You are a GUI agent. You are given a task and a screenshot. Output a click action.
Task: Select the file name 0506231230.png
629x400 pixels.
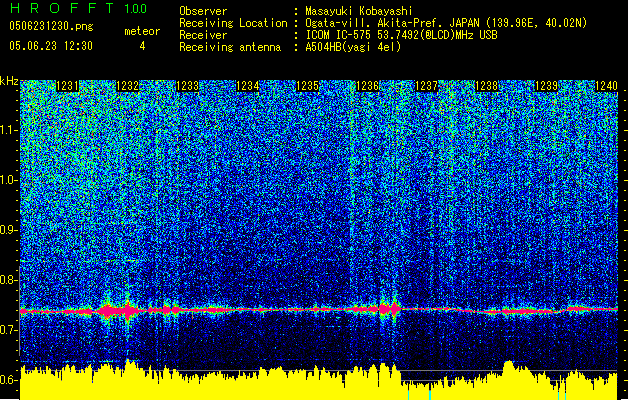(51, 26)
